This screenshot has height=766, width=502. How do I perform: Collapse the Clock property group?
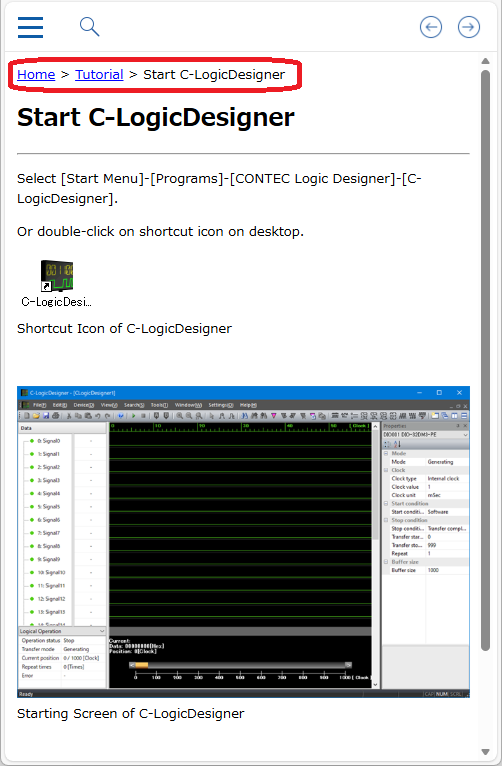click(x=386, y=470)
